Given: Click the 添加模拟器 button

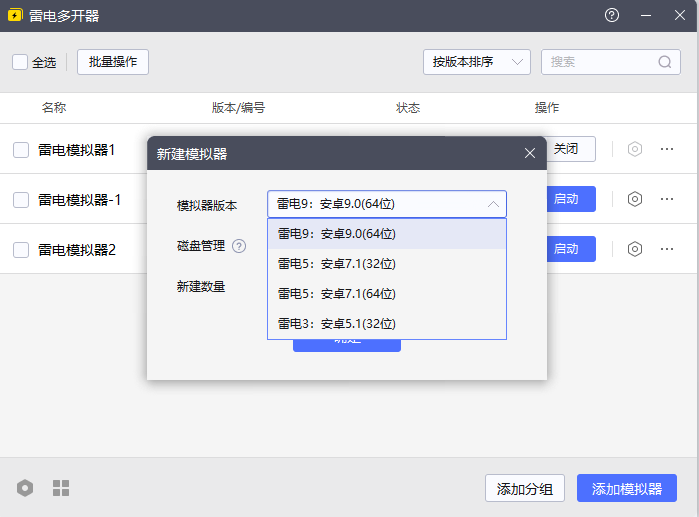Looking at the screenshot, I should point(626,489).
